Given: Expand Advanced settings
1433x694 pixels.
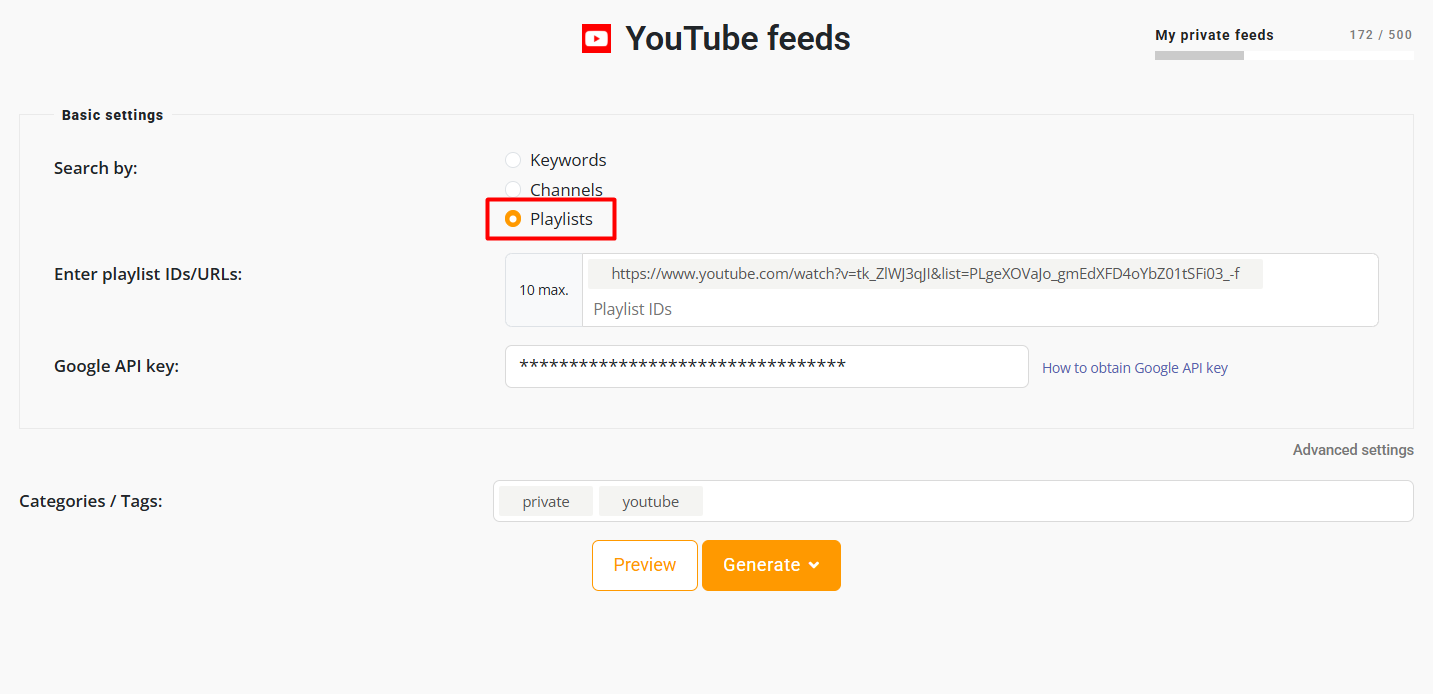Looking at the screenshot, I should point(1353,450).
